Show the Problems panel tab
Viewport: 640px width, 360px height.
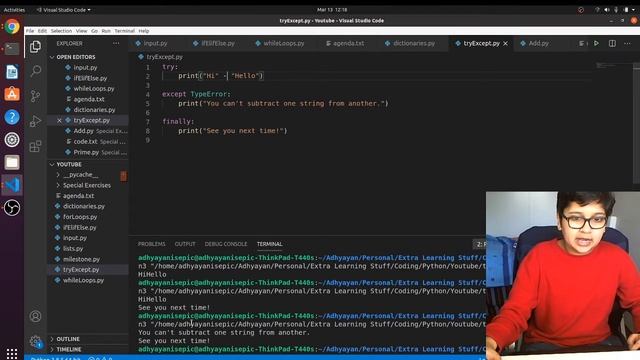pos(151,244)
